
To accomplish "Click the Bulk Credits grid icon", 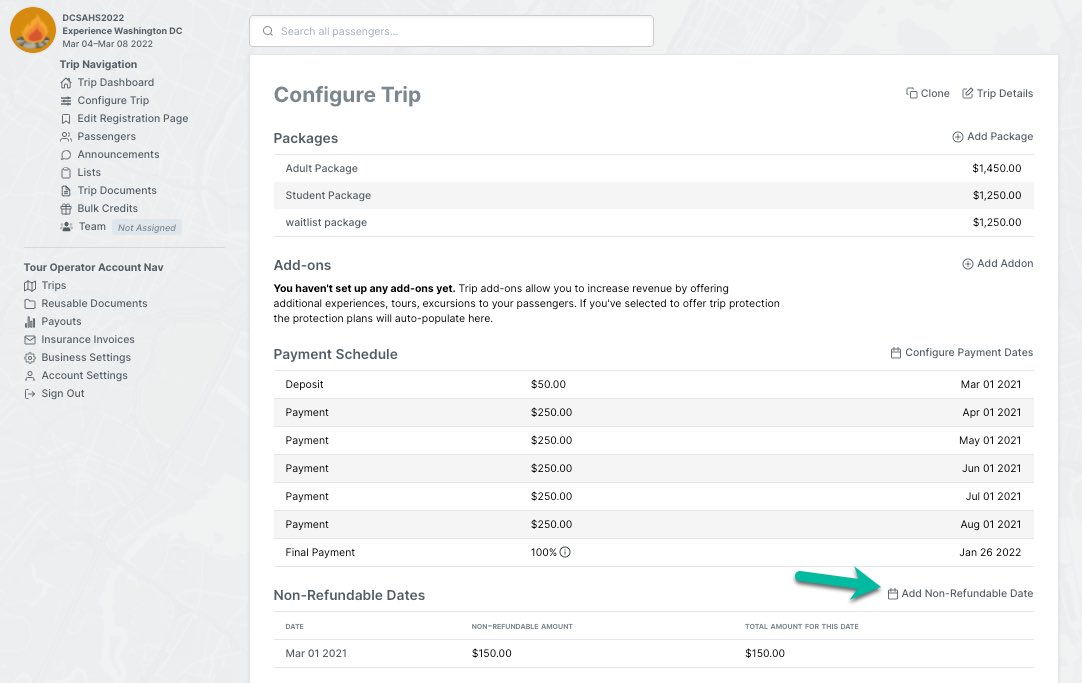I will click(68, 208).
